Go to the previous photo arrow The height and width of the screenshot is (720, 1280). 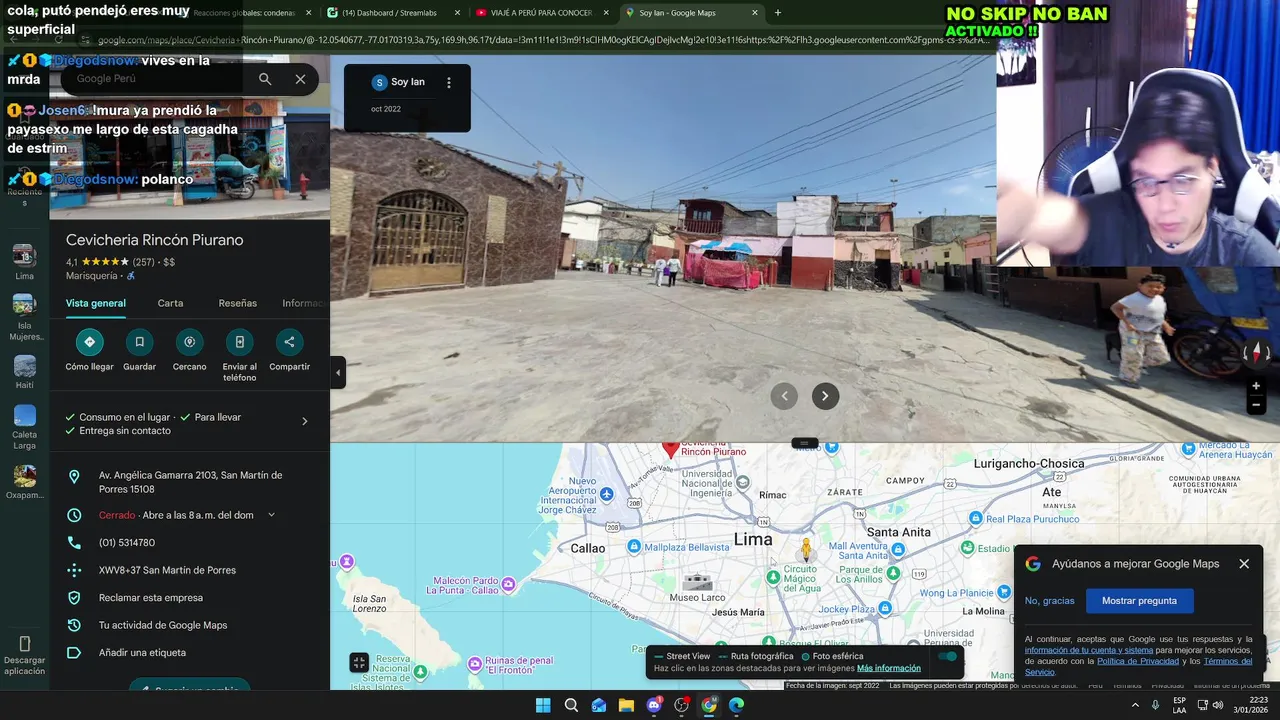point(784,396)
